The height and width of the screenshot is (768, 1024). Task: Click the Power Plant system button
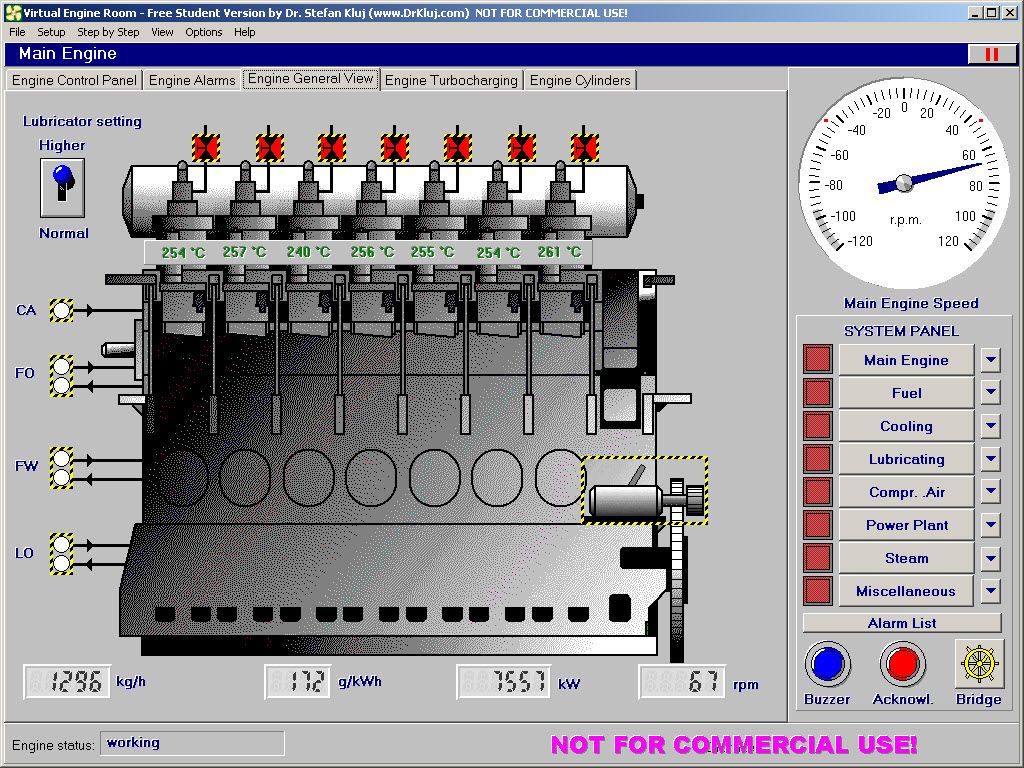[x=906, y=525]
